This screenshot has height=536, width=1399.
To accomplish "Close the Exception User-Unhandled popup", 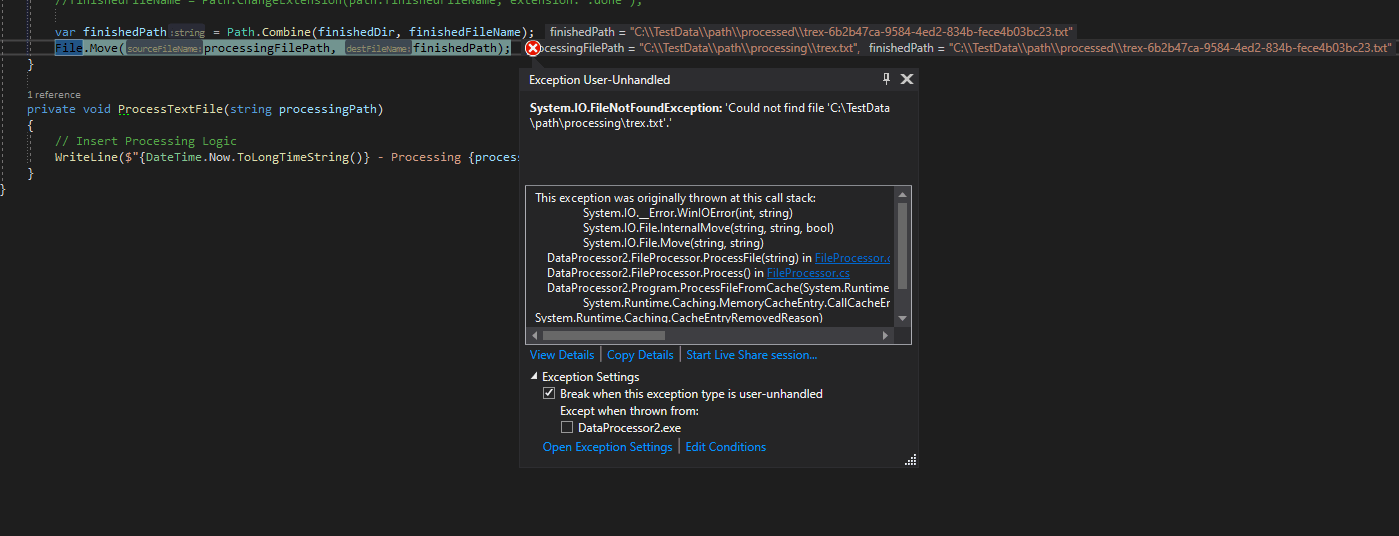I will (x=907, y=79).
